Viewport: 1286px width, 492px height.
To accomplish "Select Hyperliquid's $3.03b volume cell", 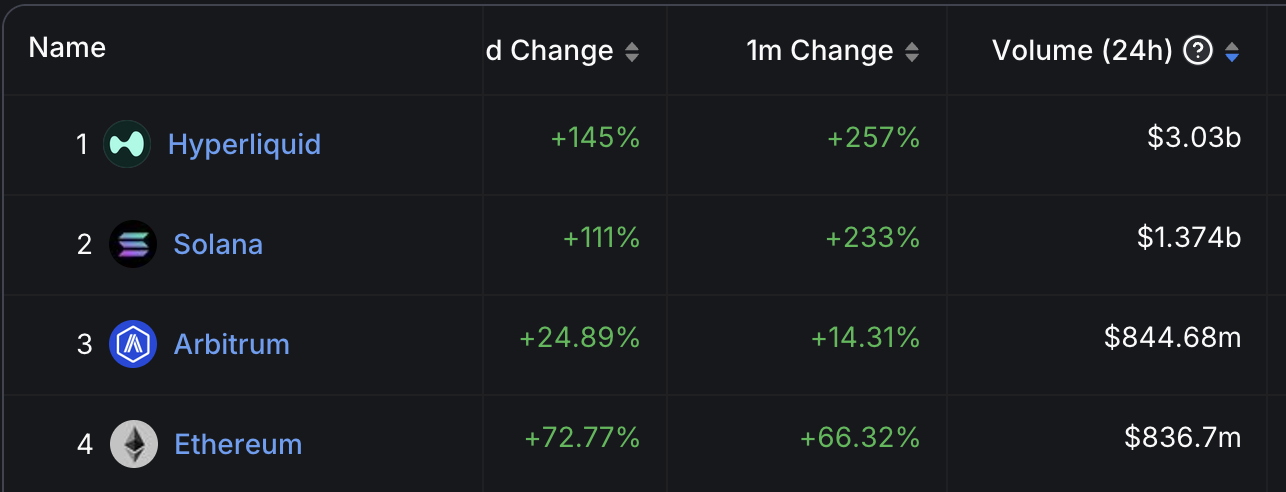I will pyautogui.click(x=1194, y=138).
